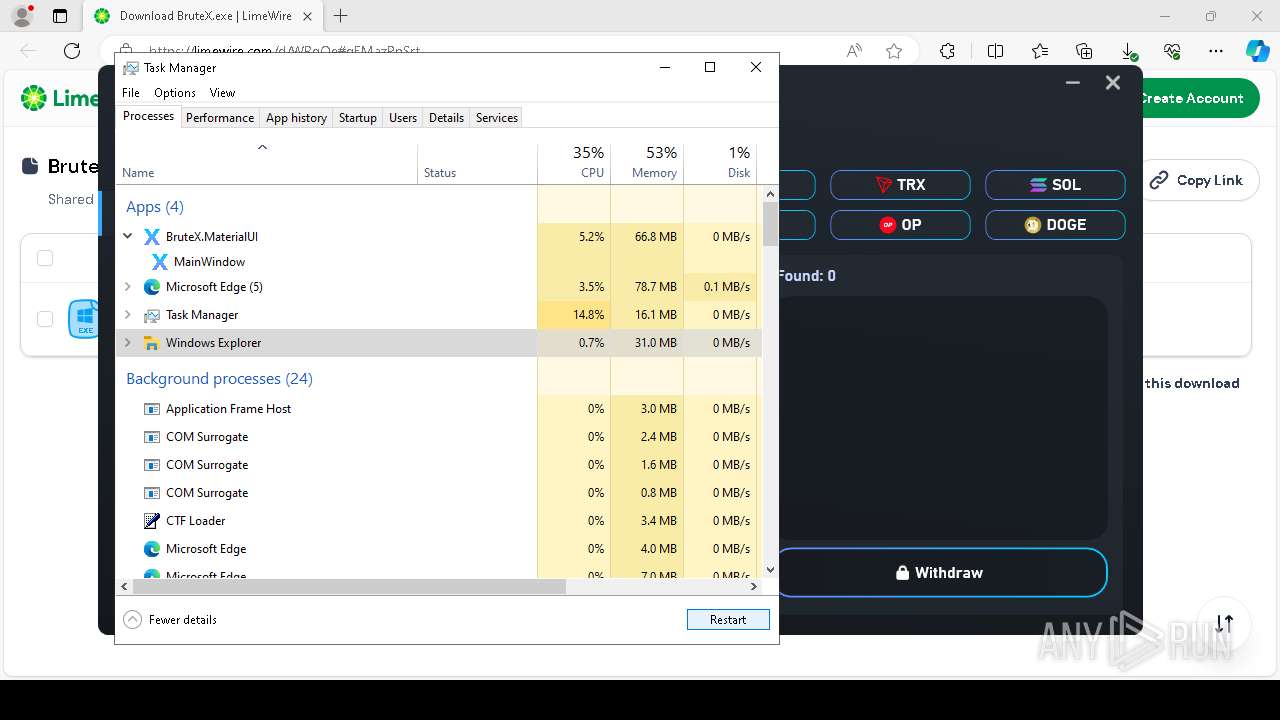Viewport: 1280px width, 720px height.
Task: Sort processes by Disk column
Action: pyautogui.click(x=720, y=164)
